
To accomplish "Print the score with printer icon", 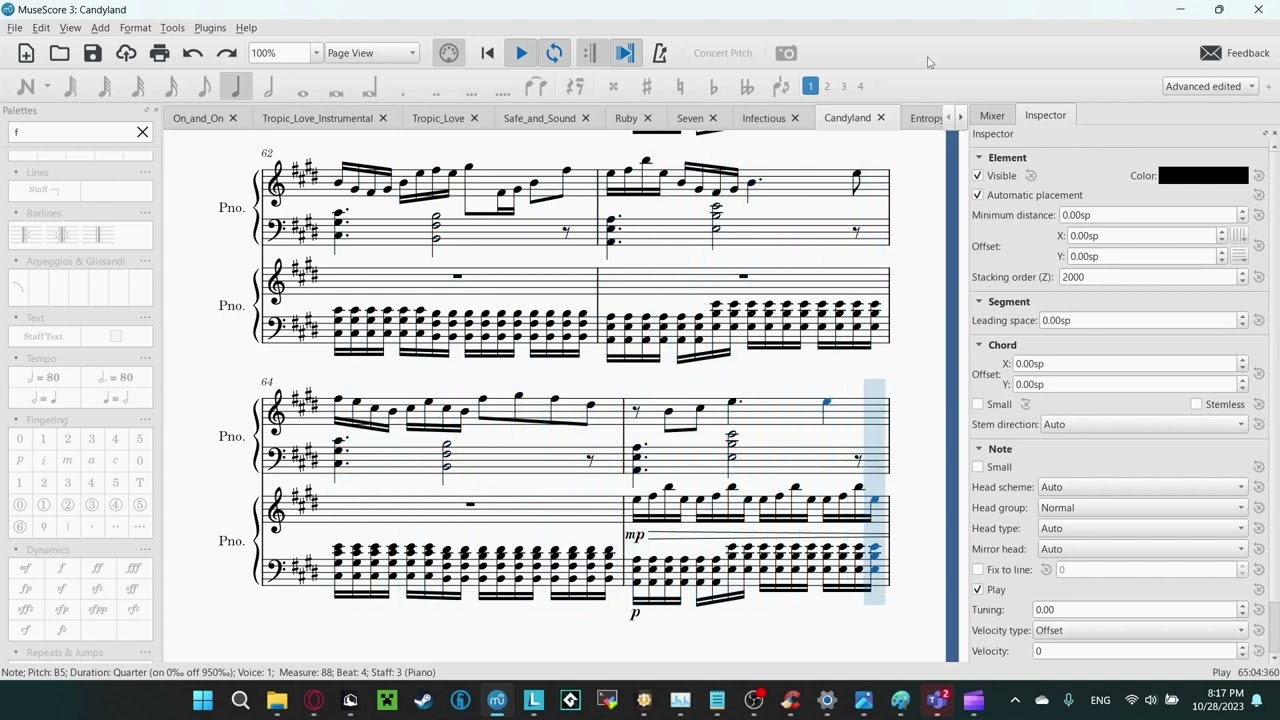I will [x=159, y=53].
